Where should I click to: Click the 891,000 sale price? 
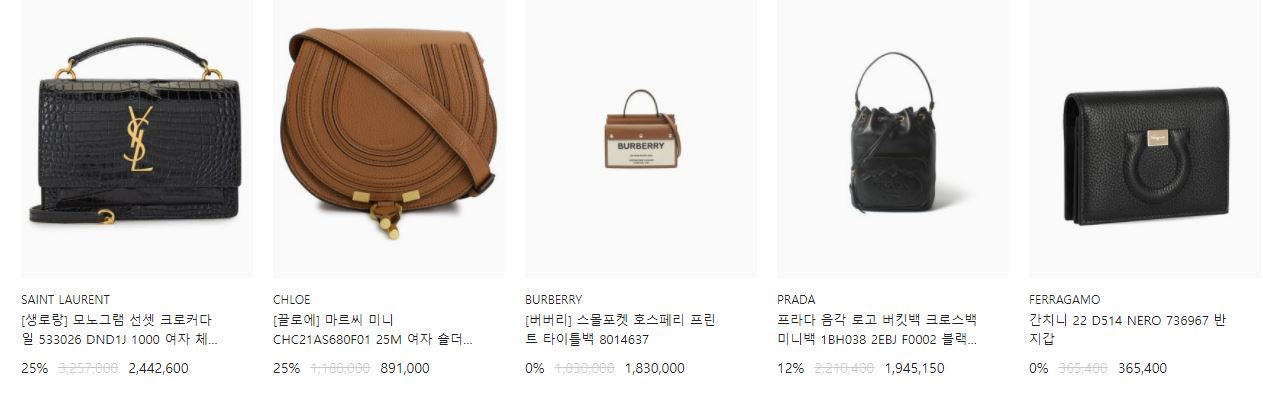(405, 368)
